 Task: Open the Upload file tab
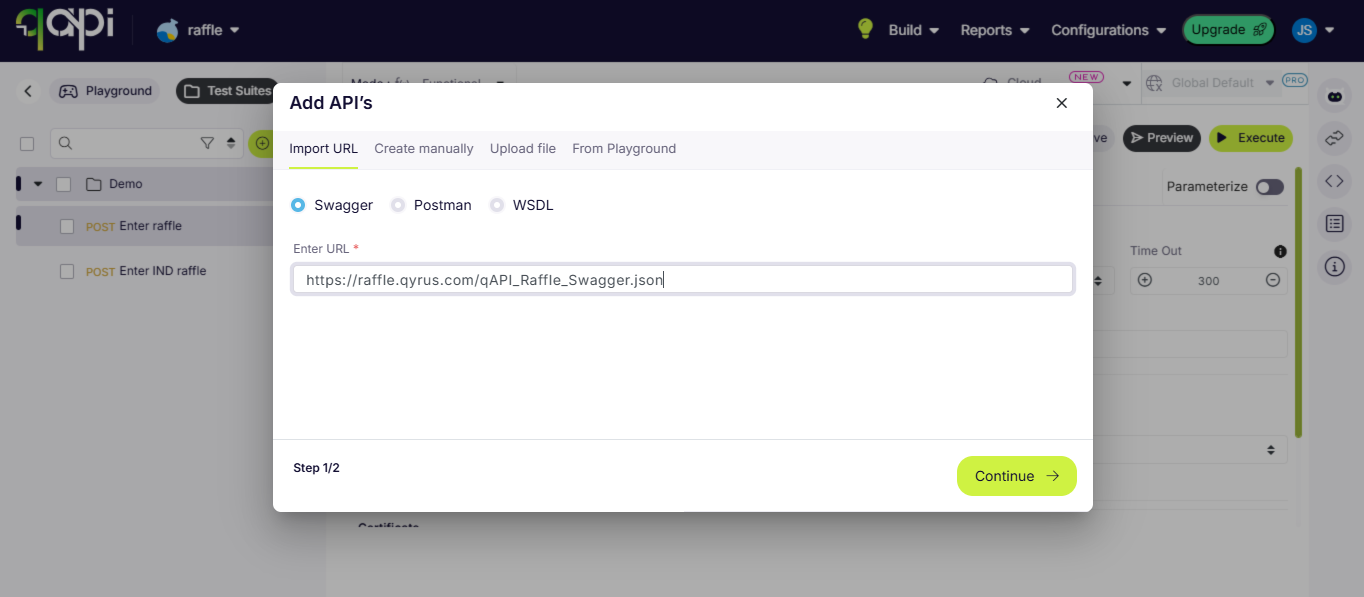[x=522, y=149]
